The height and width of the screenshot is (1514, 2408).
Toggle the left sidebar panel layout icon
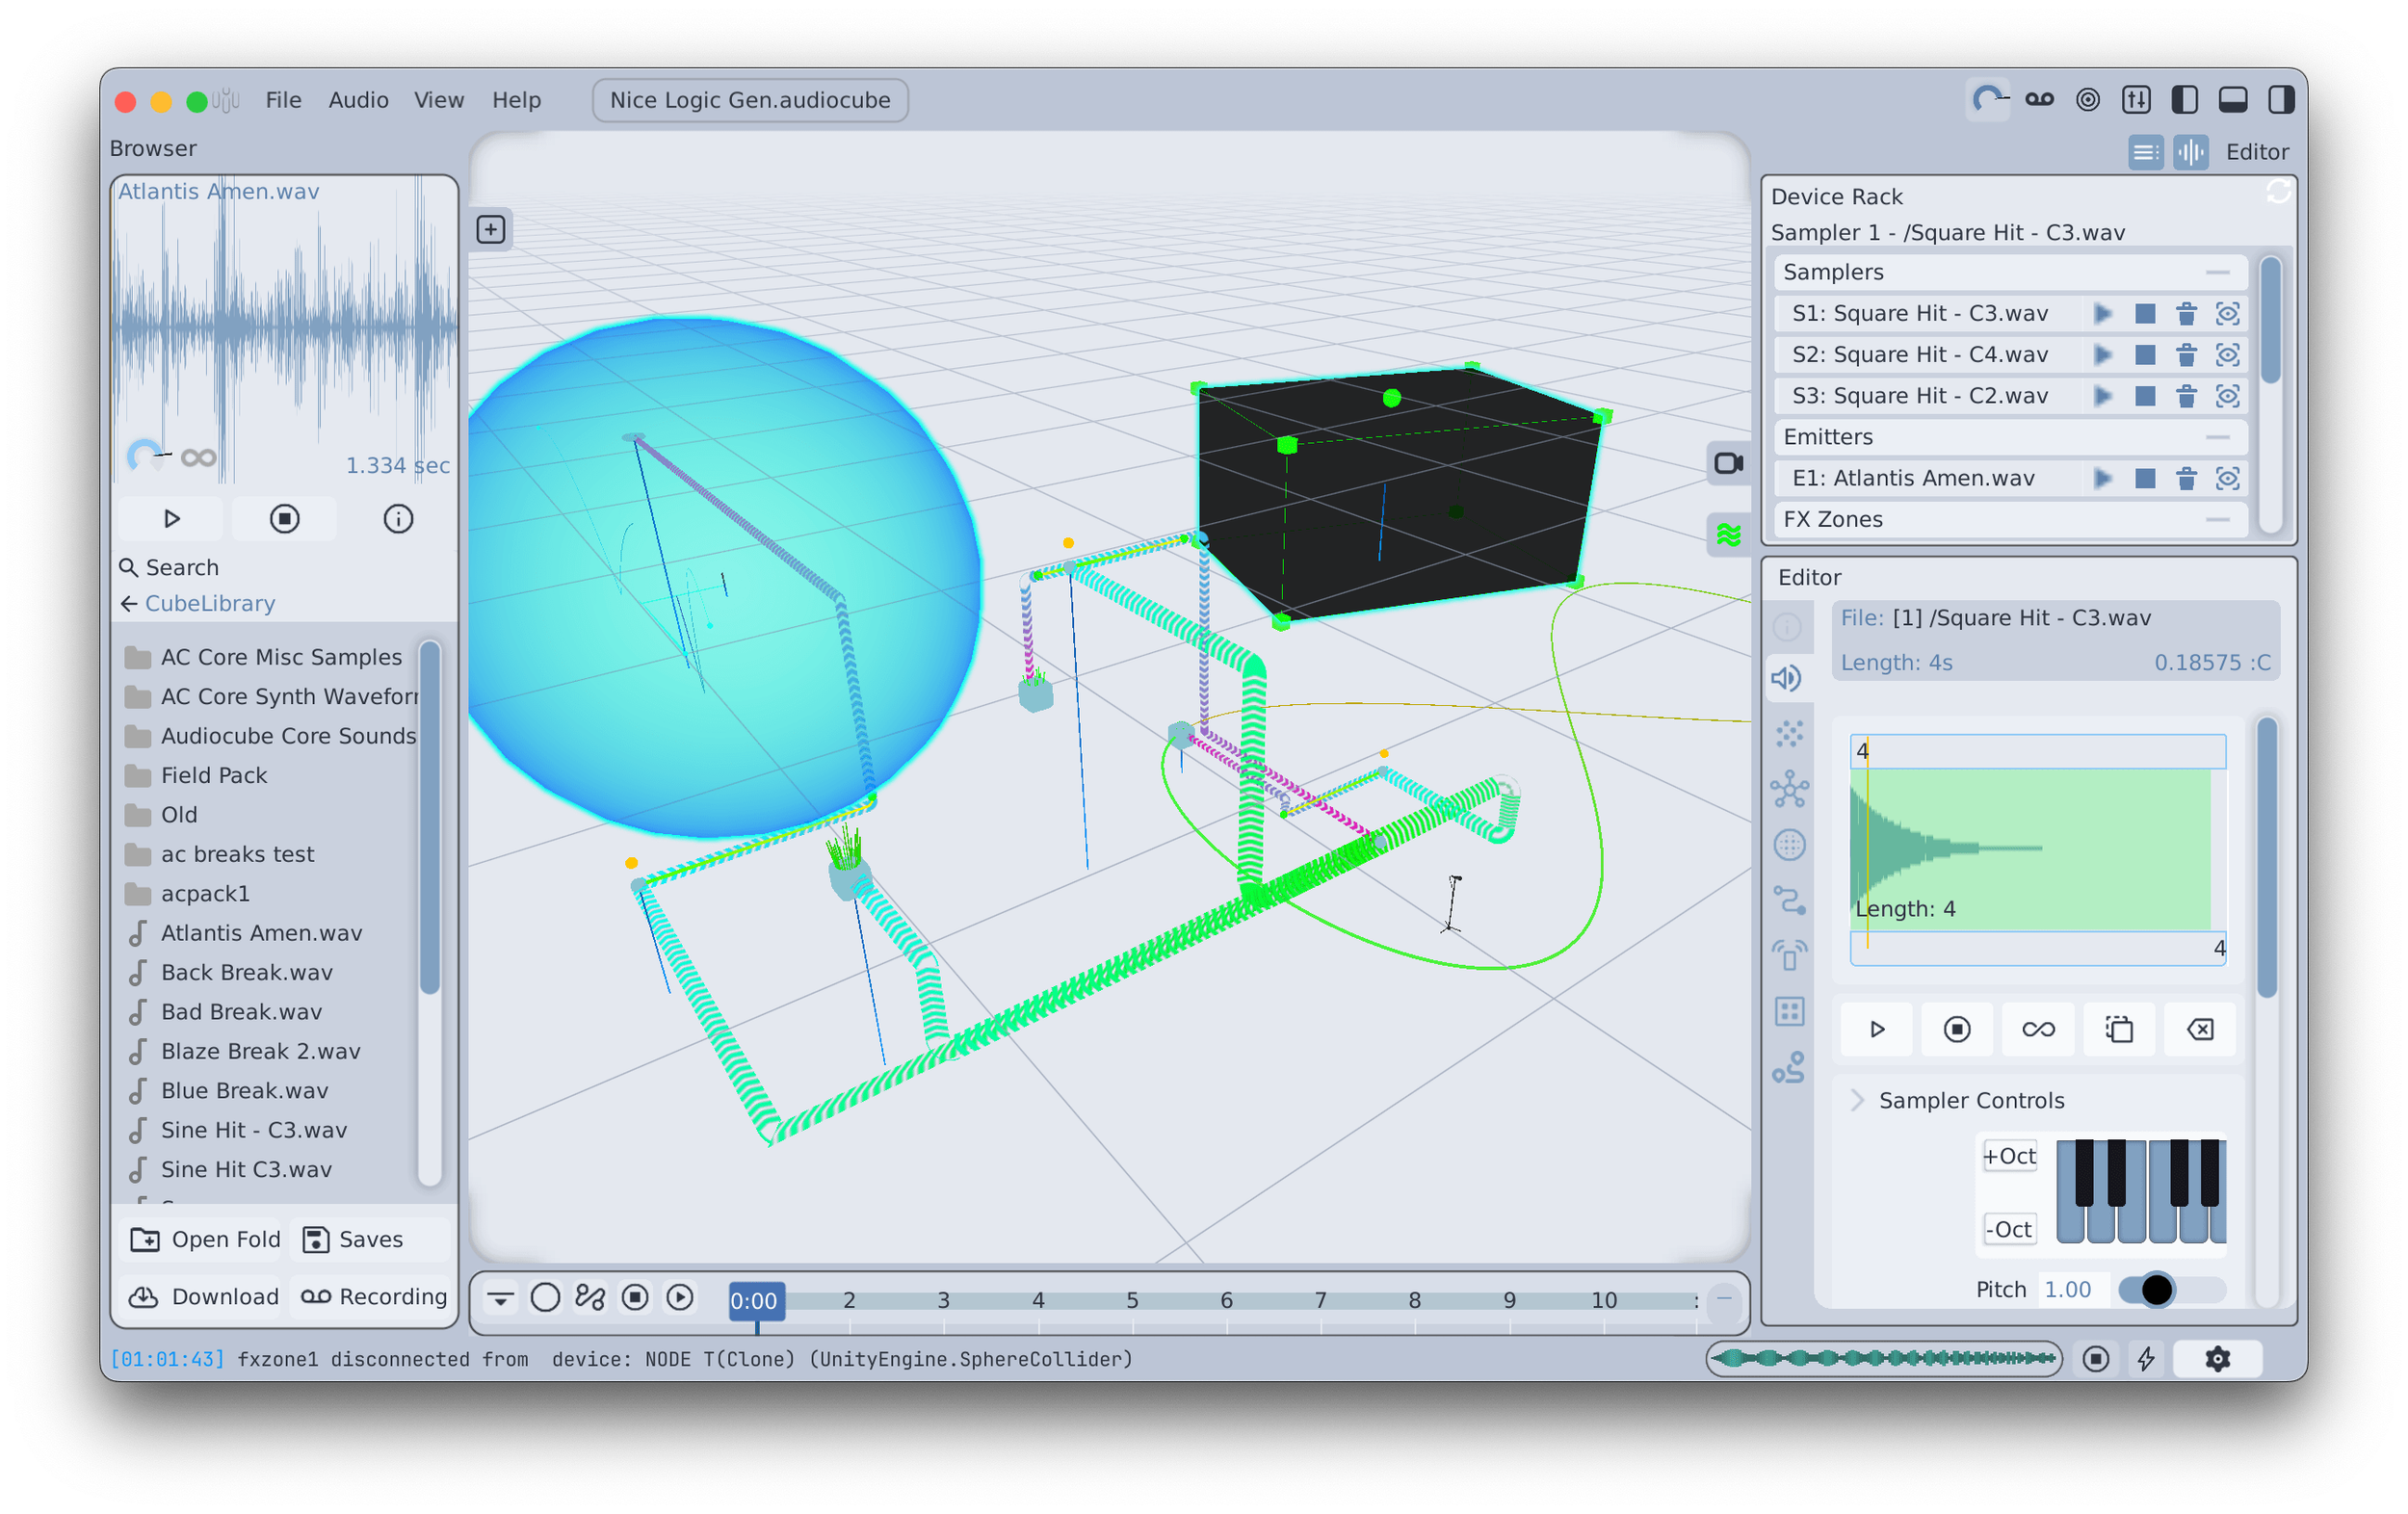pos(2185,100)
